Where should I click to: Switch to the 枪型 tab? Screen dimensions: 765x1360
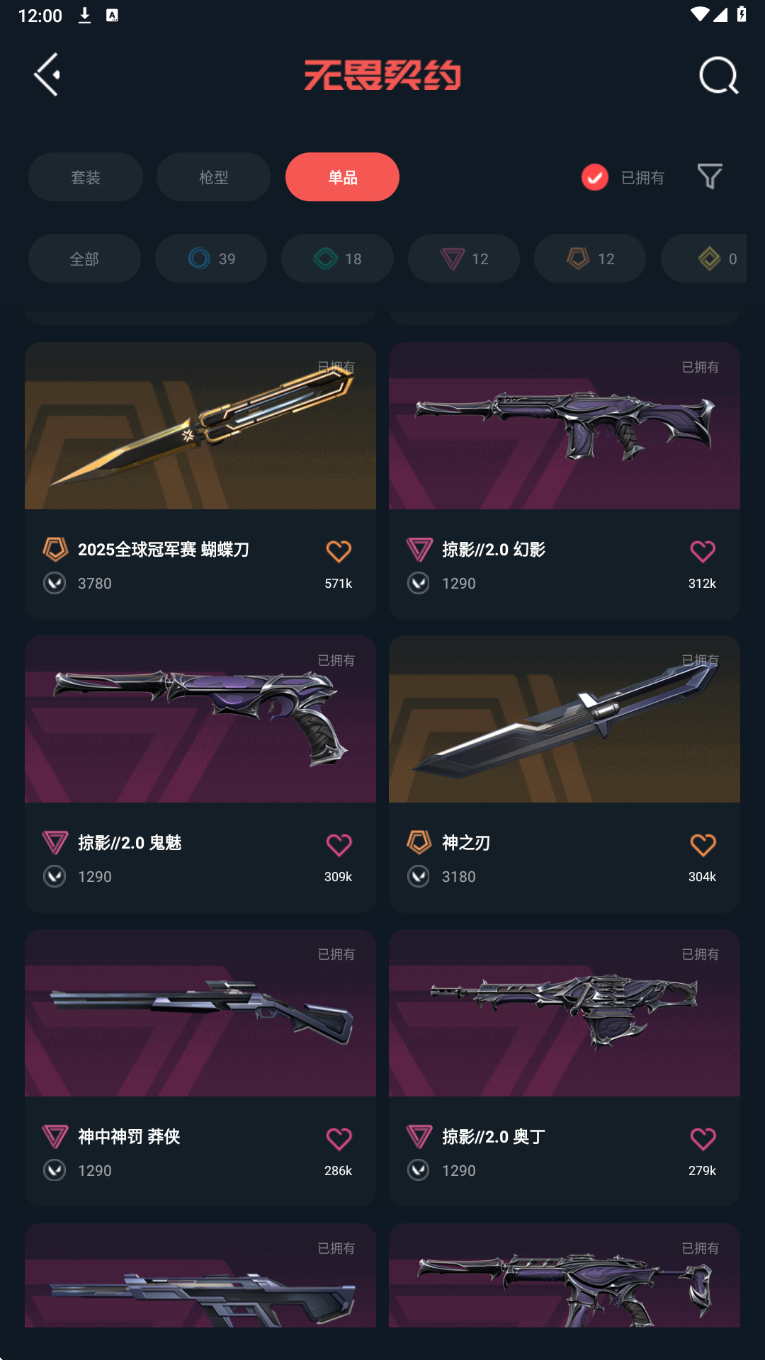[213, 177]
